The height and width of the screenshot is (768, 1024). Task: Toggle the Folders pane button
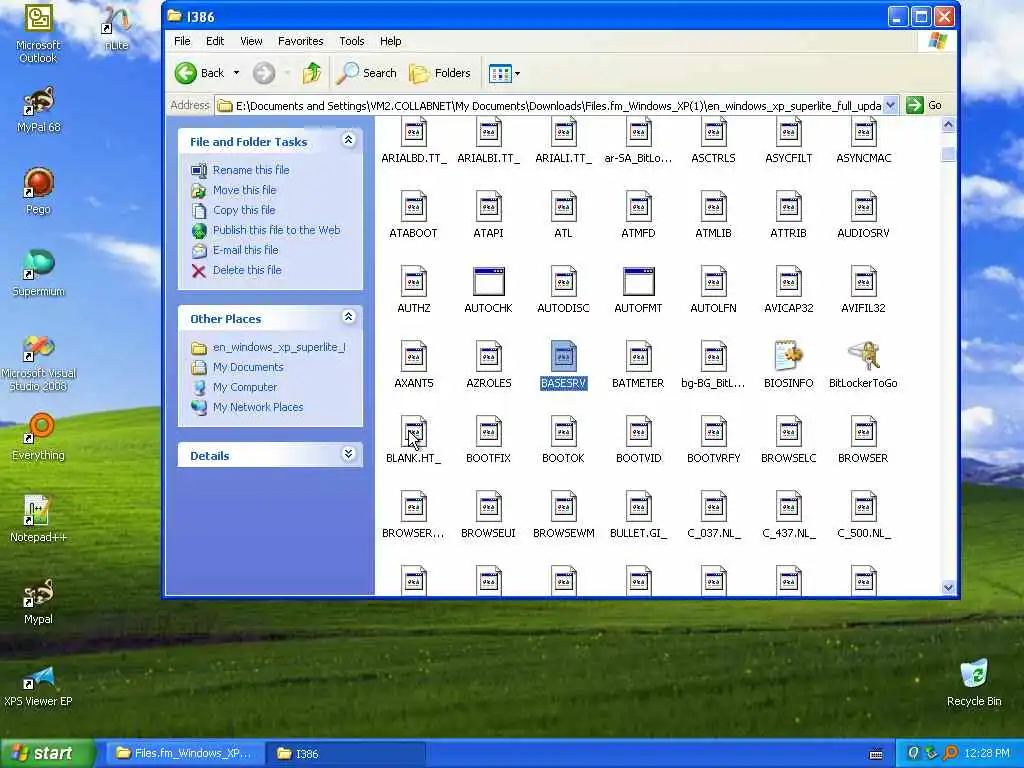(440, 73)
